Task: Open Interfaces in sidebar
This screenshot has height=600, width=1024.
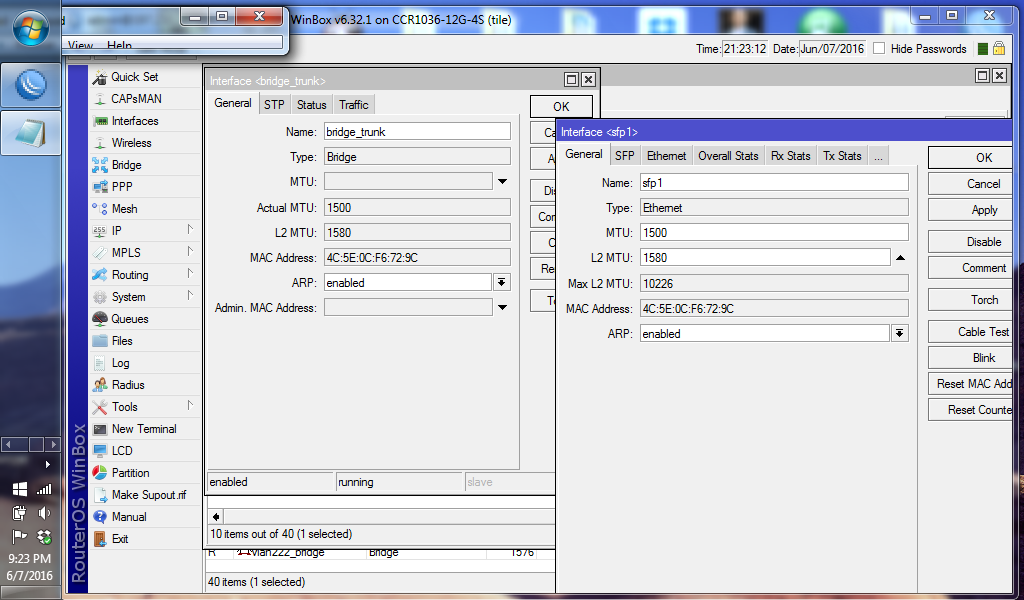Action: pyautogui.click(x=144, y=121)
